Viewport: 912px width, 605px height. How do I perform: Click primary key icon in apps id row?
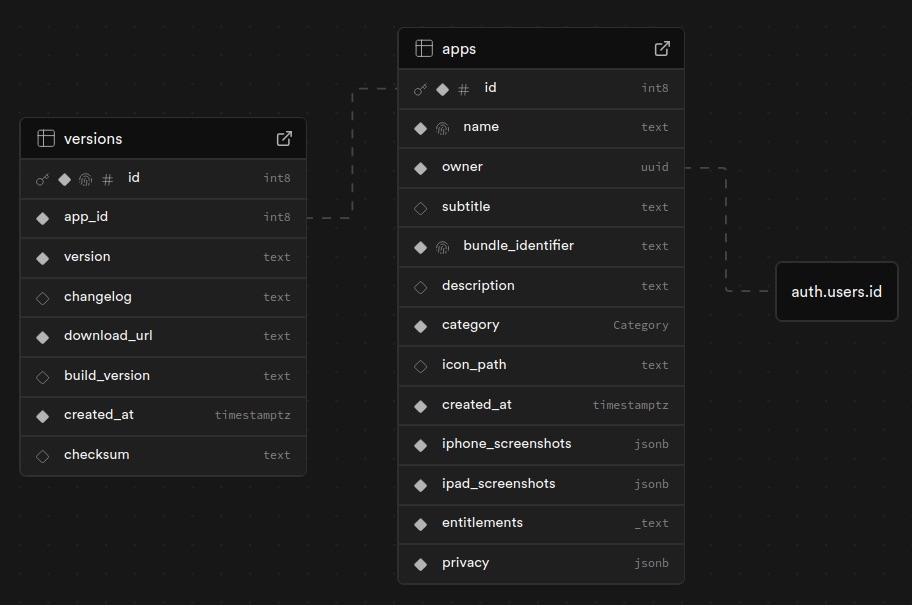click(x=421, y=90)
